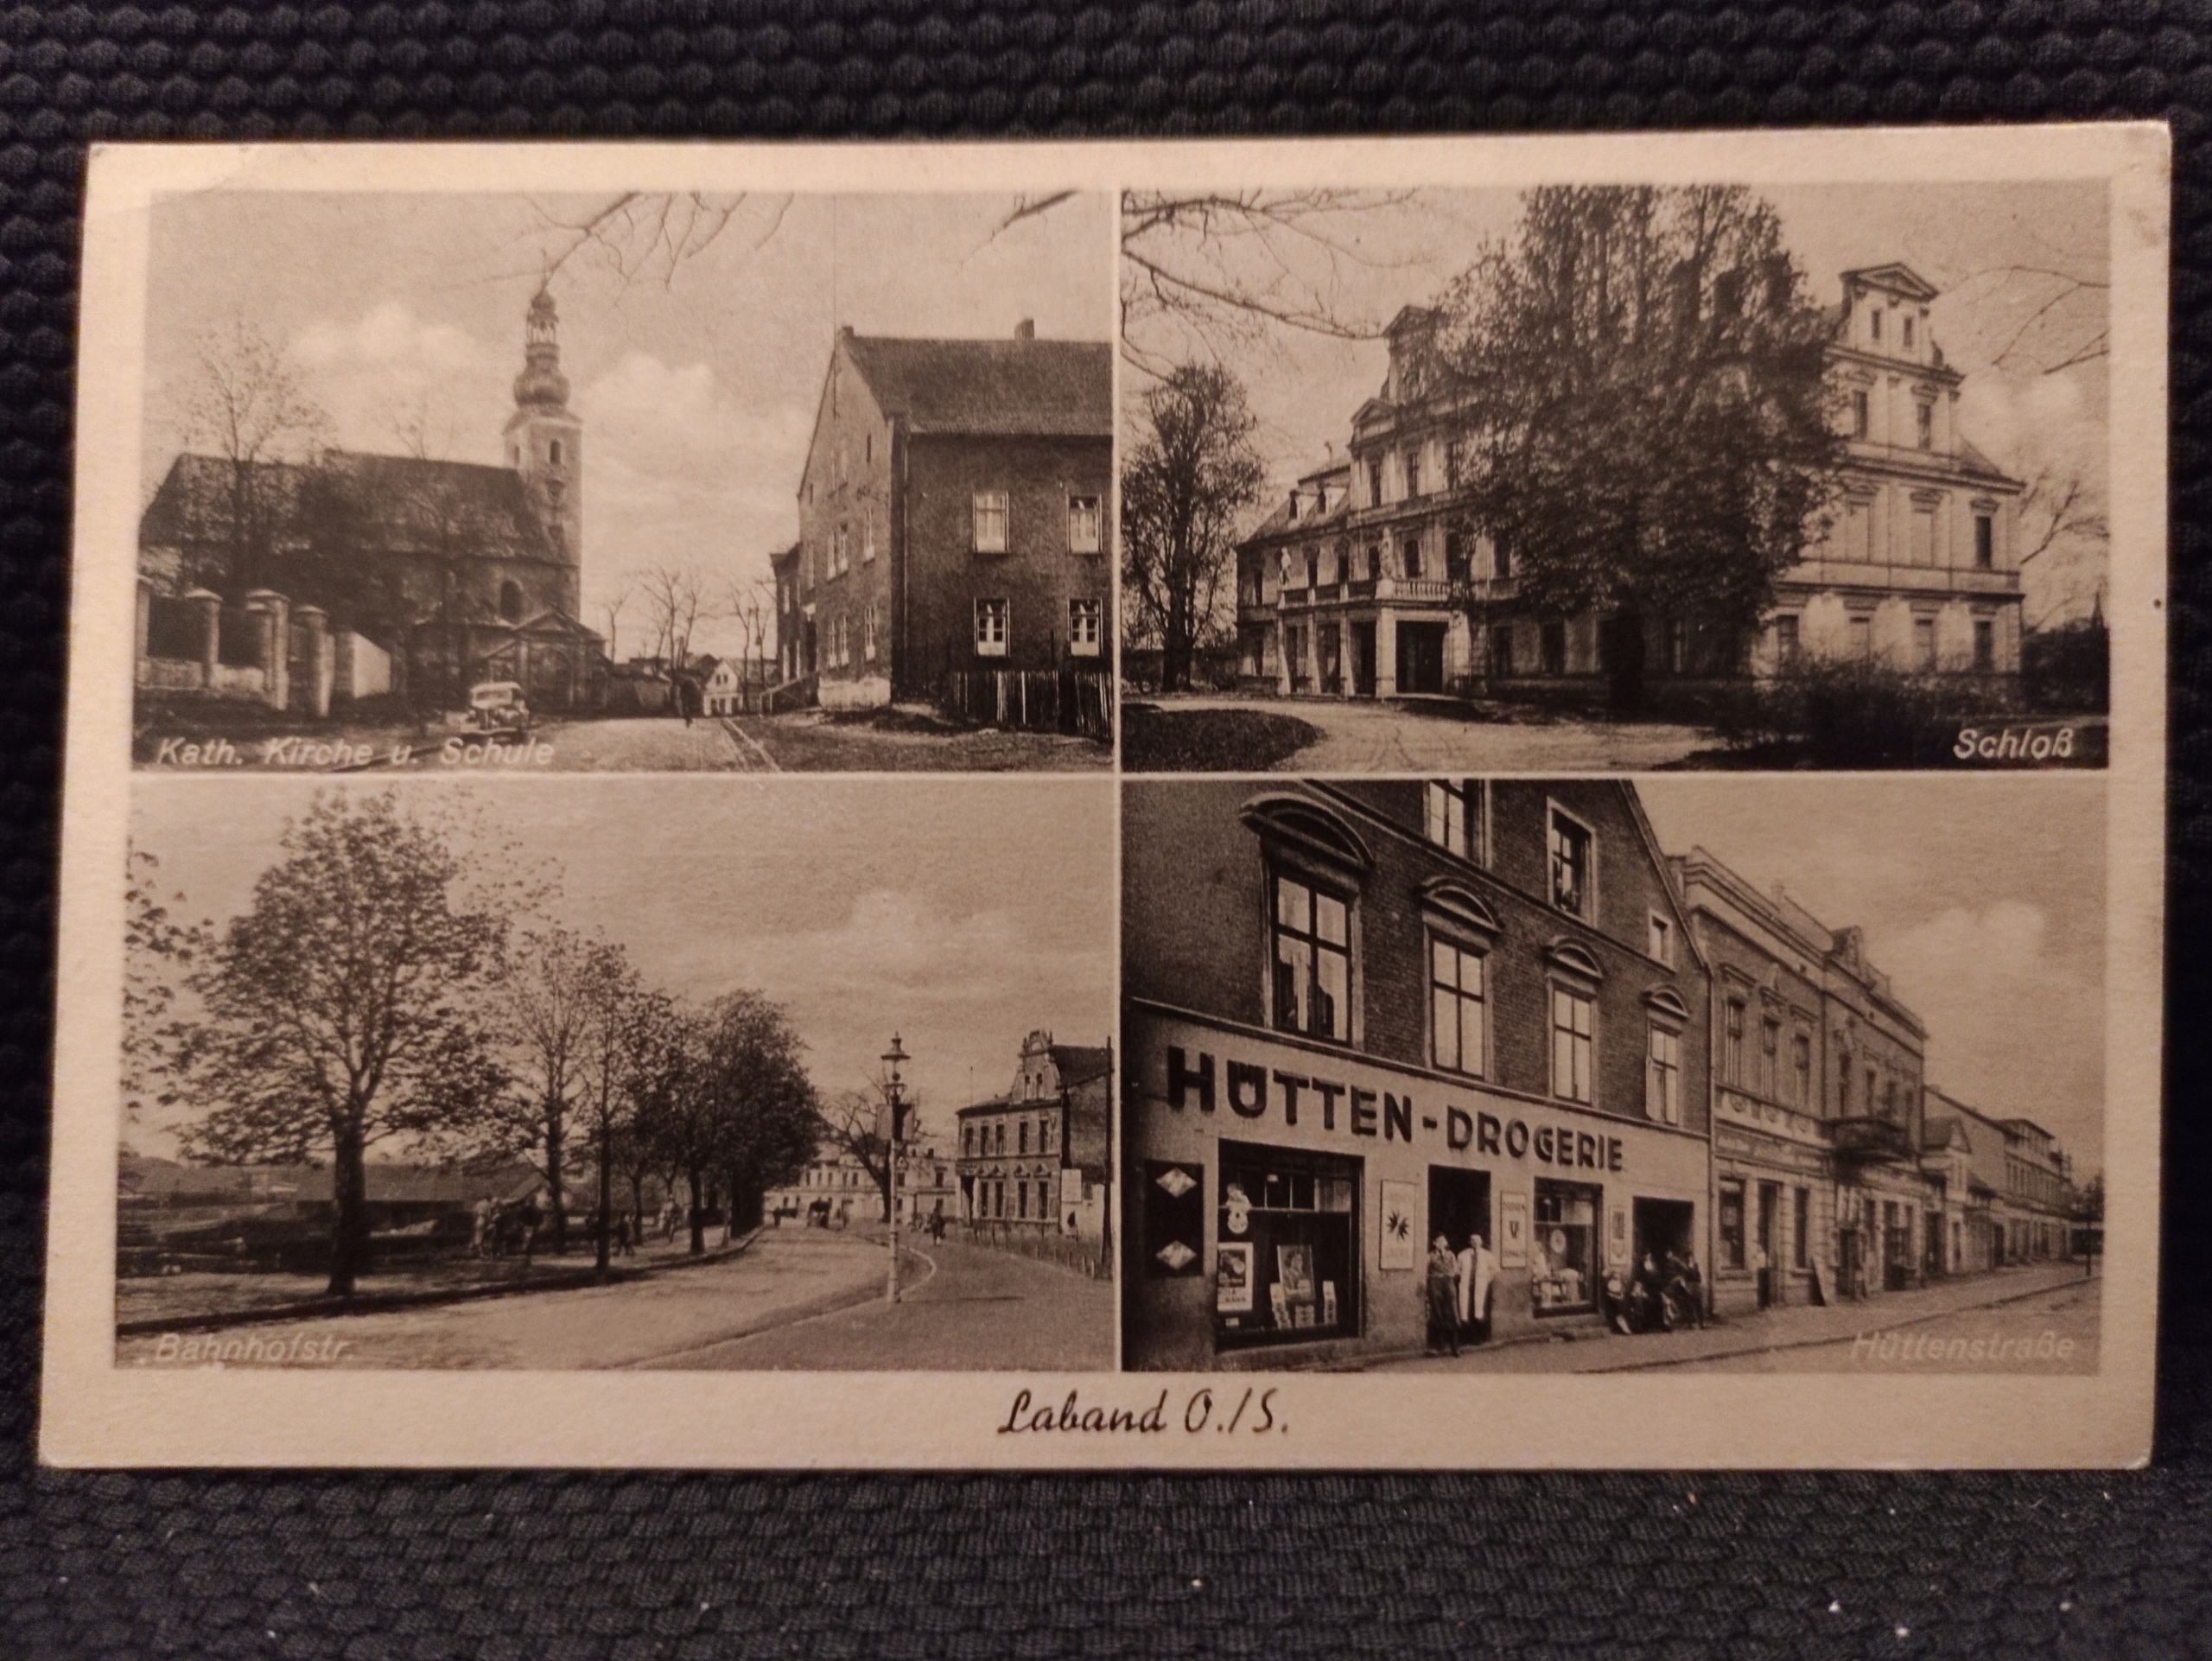The image size is (2212, 1661).
Task: Select the church and school photo
Action: point(622,483)
